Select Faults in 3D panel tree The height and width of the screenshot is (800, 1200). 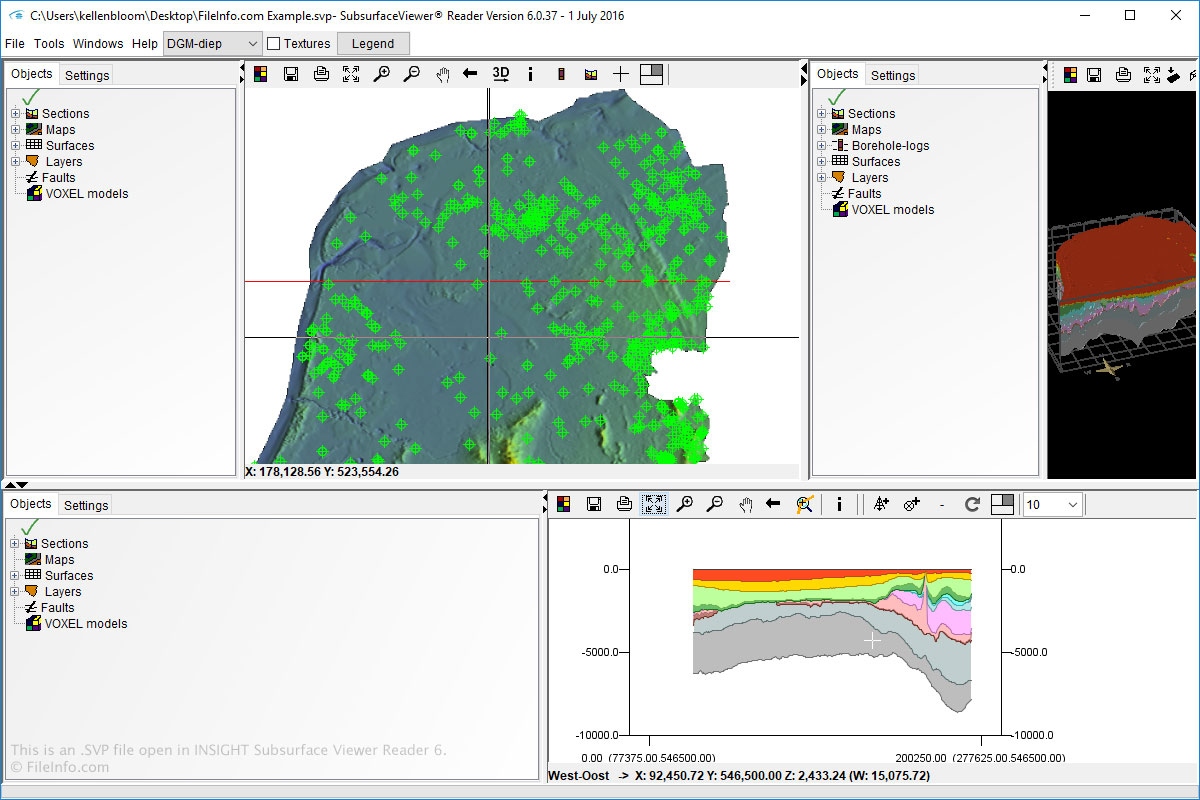click(864, 193)
